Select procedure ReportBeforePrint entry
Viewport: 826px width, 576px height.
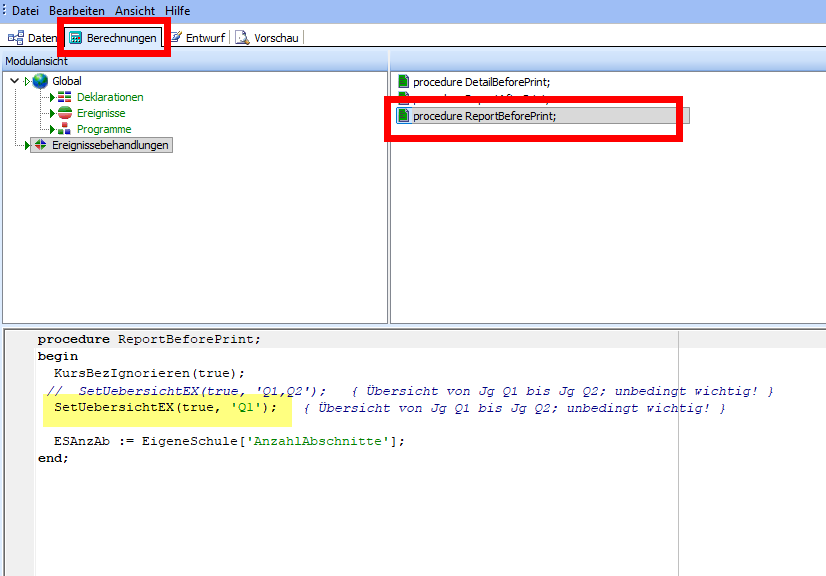coord(484,116)
